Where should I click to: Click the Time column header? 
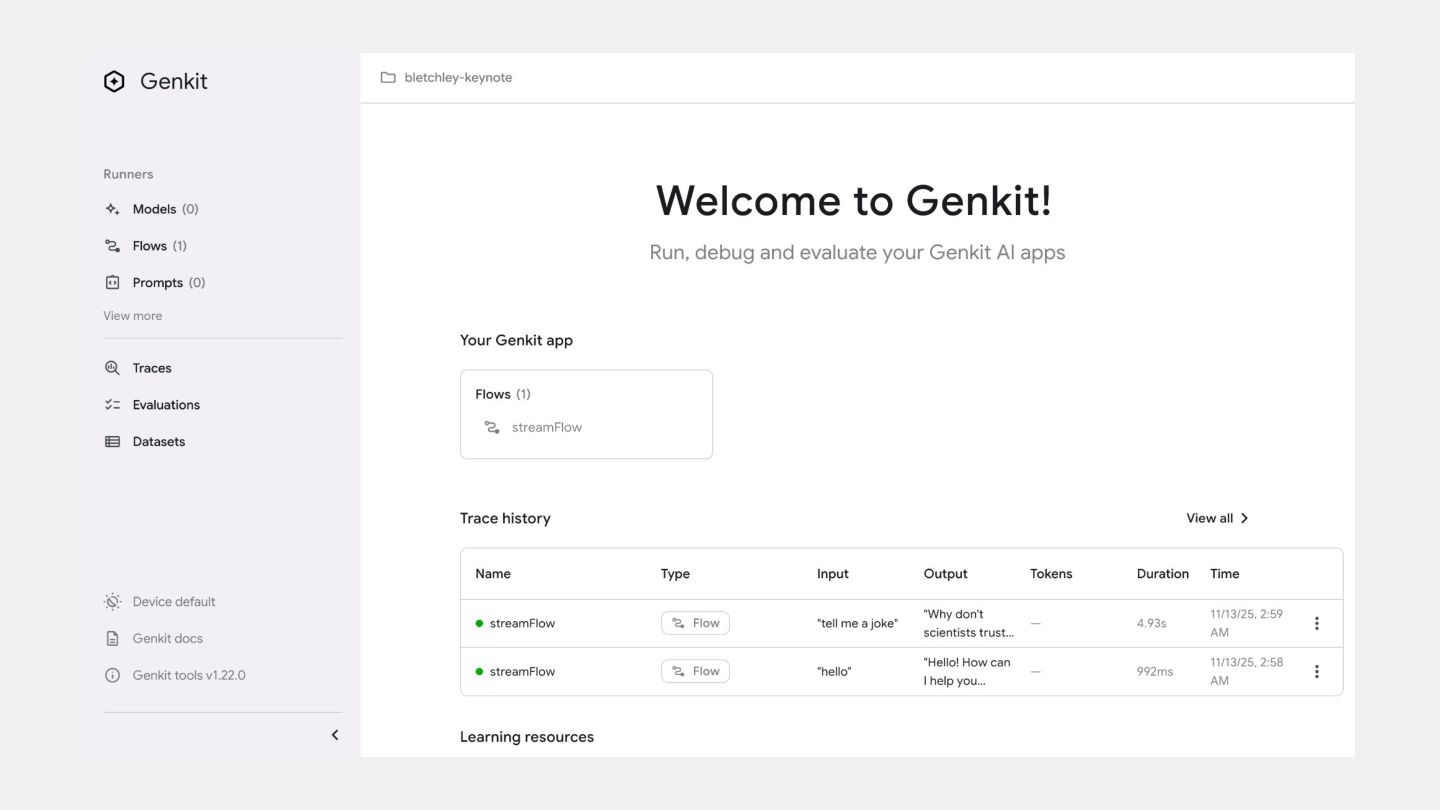pyautogui.click(x=1225, y=574)
